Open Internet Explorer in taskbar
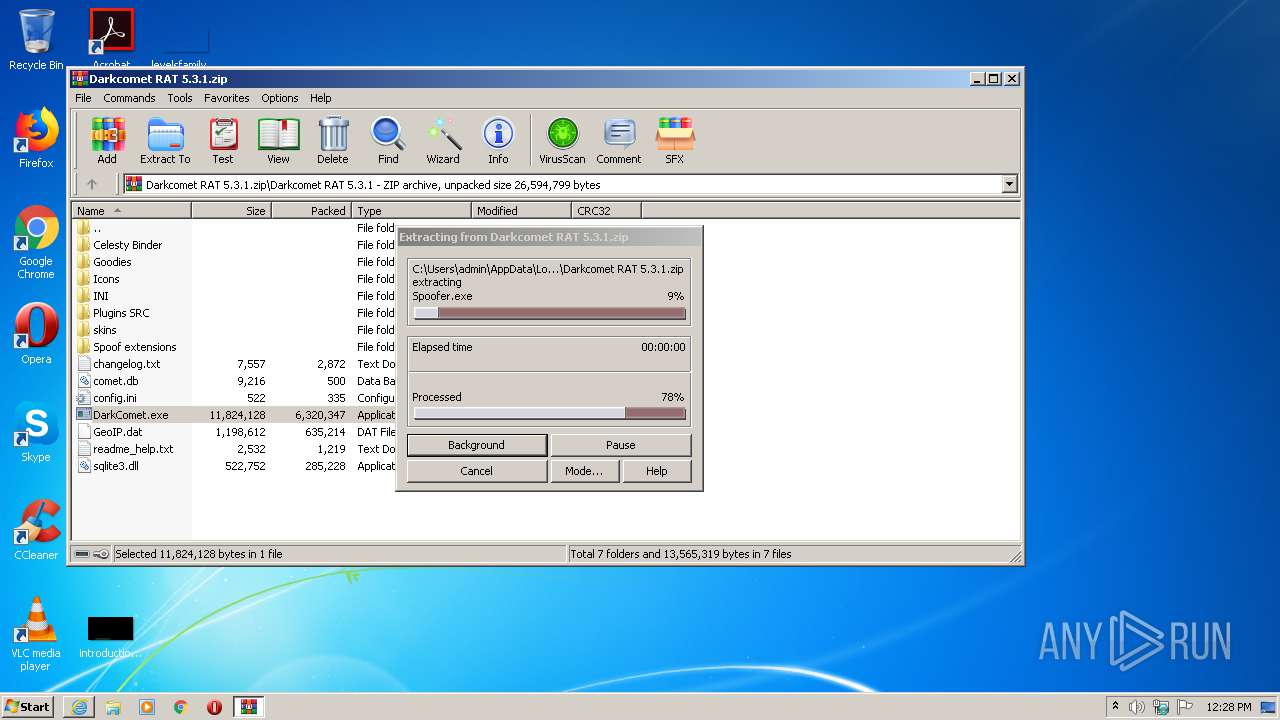Viewport: 1280px width, 720px height. point(79,707)
